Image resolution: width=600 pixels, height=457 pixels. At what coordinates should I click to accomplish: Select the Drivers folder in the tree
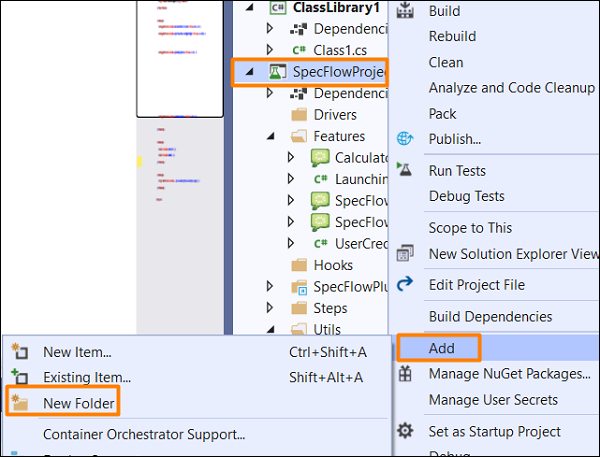click(x=335, y=115)
